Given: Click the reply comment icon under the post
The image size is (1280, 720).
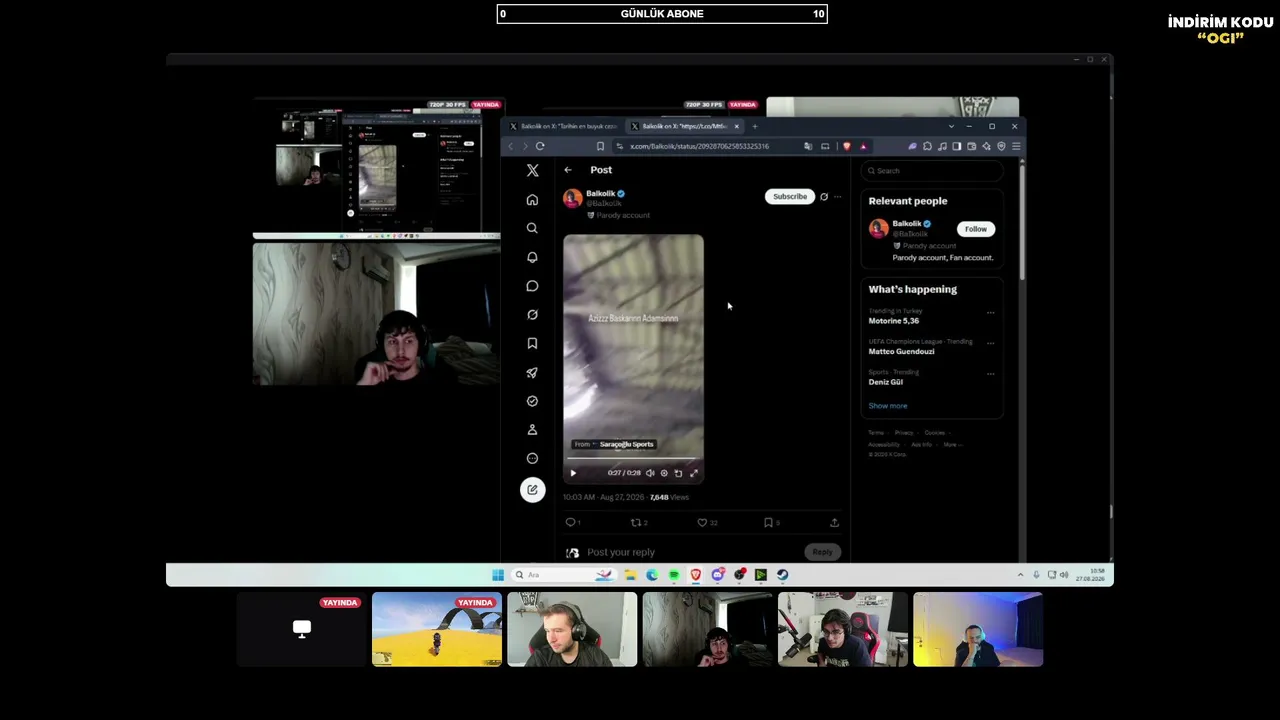Looking at the screenshot, I should [x=571, y=522].
